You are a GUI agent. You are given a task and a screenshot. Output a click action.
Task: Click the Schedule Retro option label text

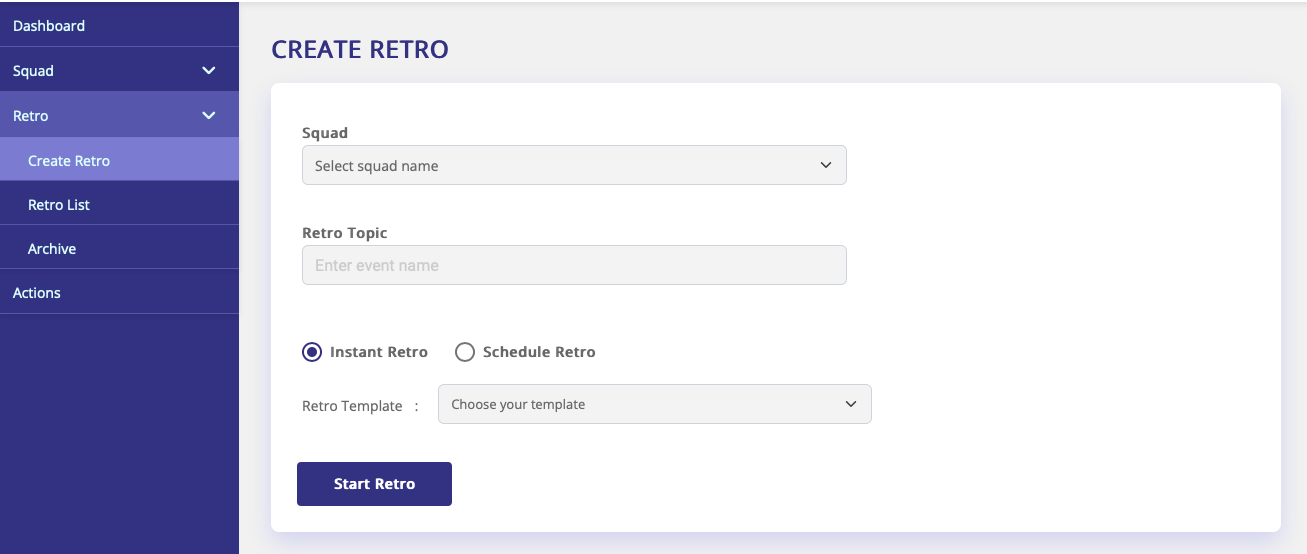(x=539, y=352)
